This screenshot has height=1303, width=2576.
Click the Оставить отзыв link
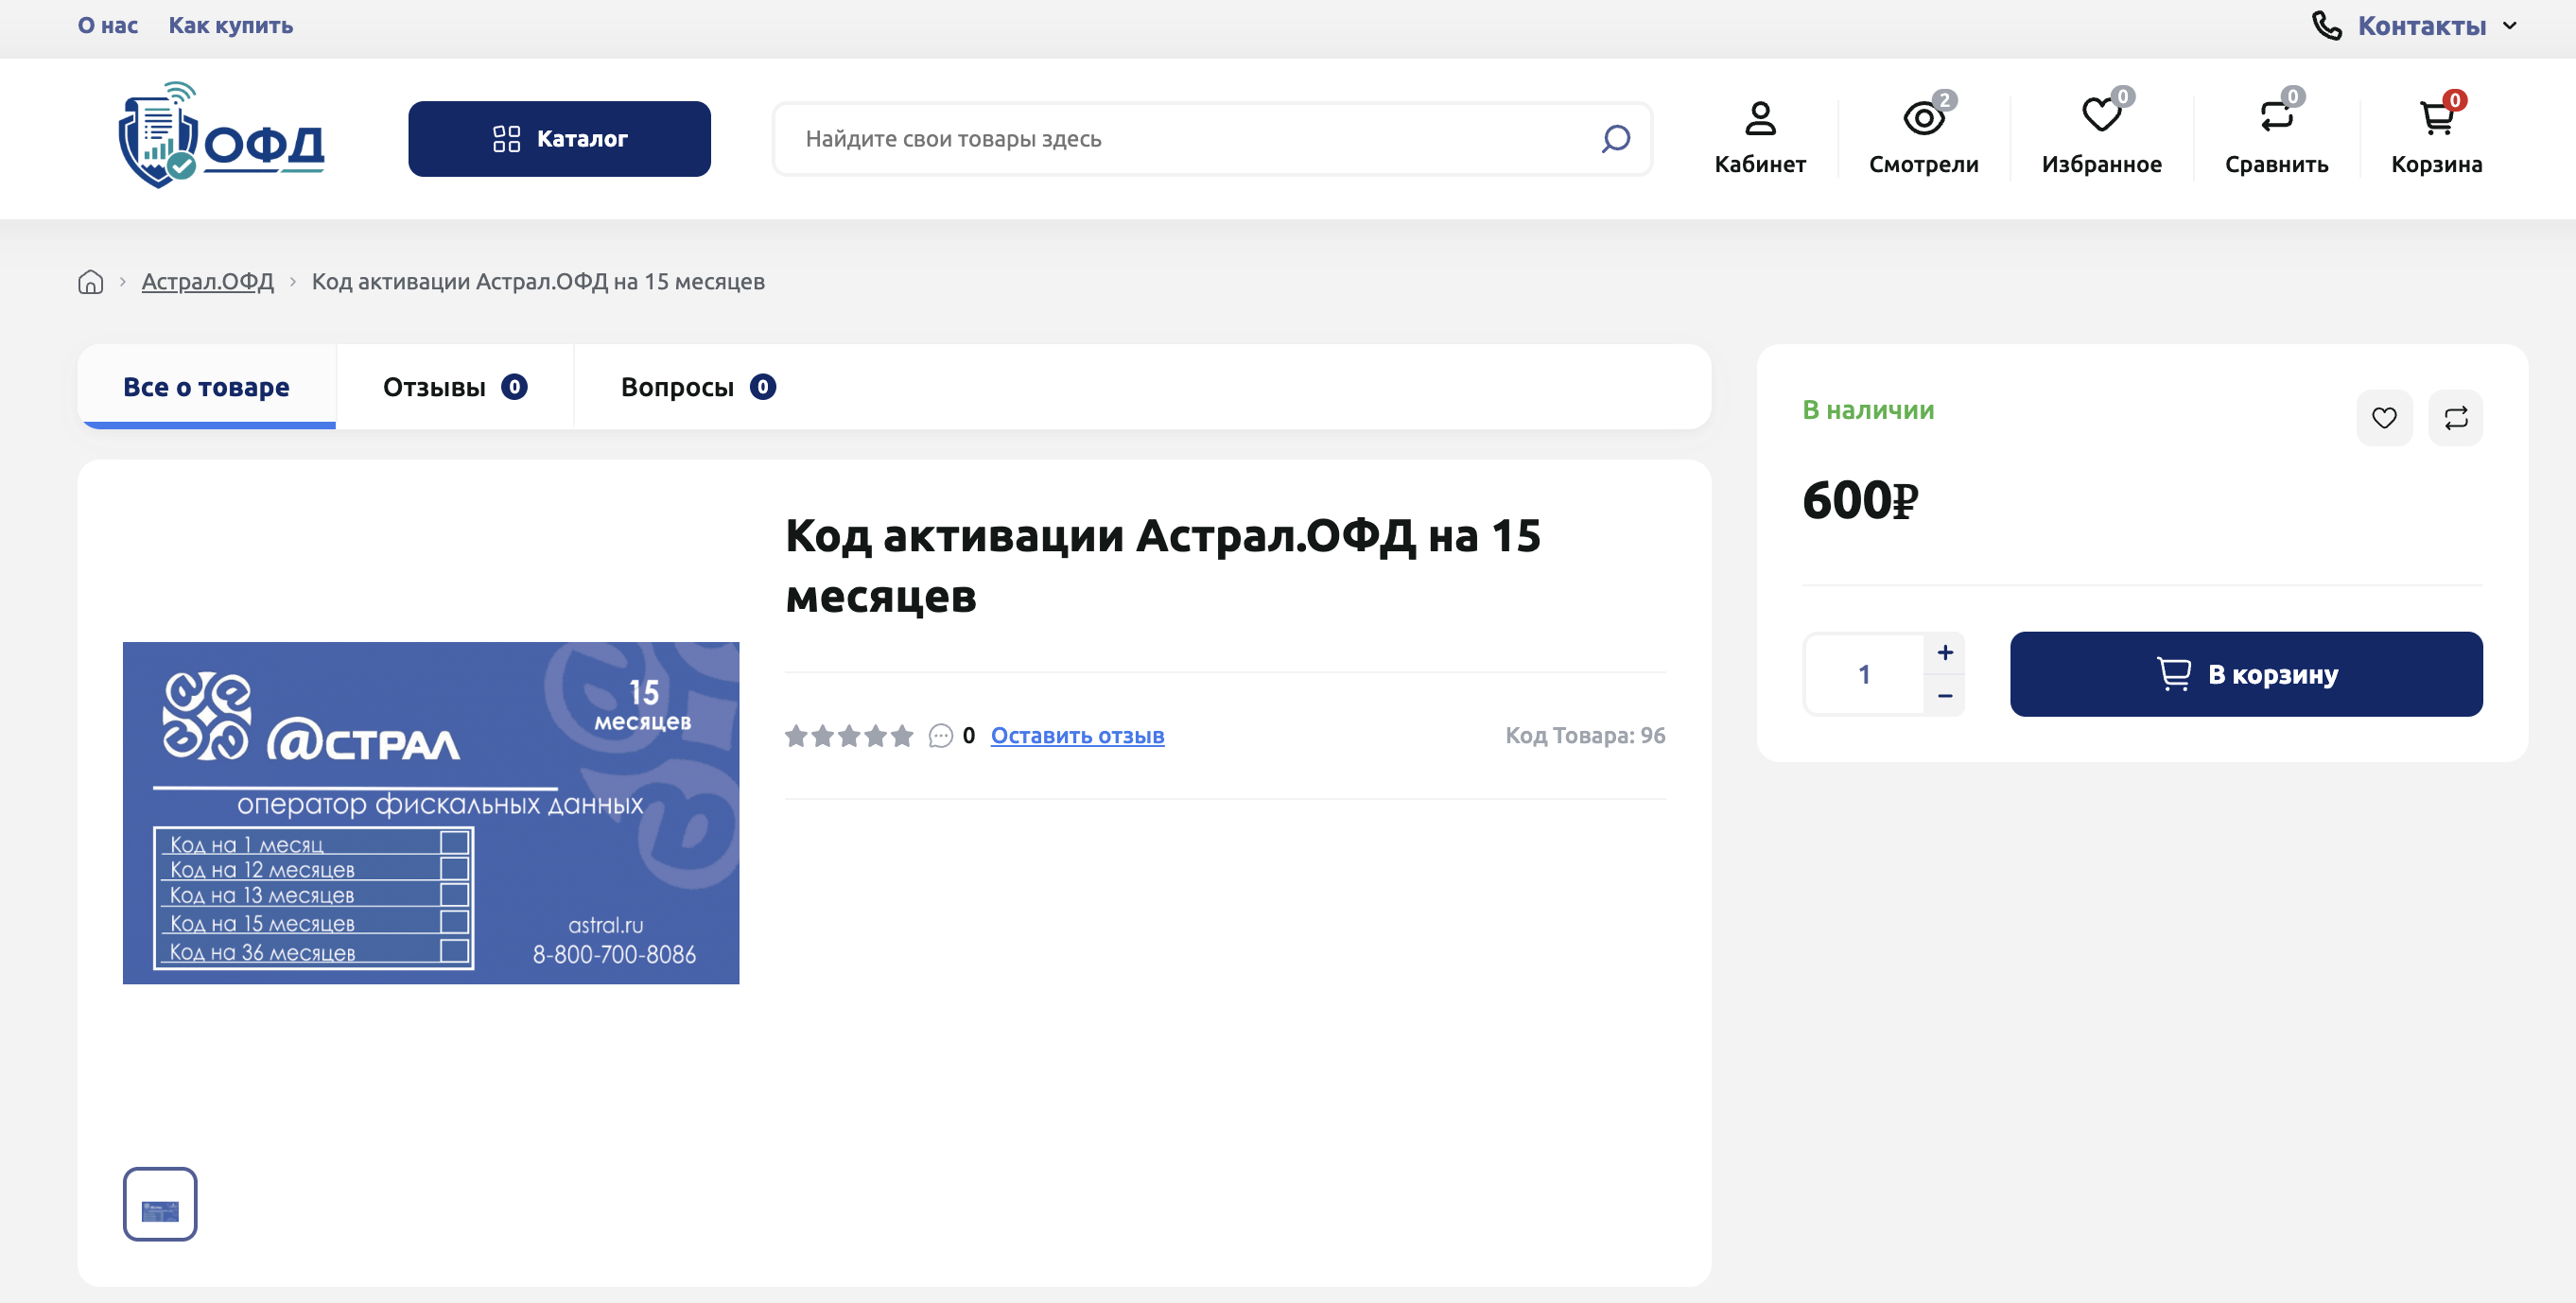pos(1077,736)
